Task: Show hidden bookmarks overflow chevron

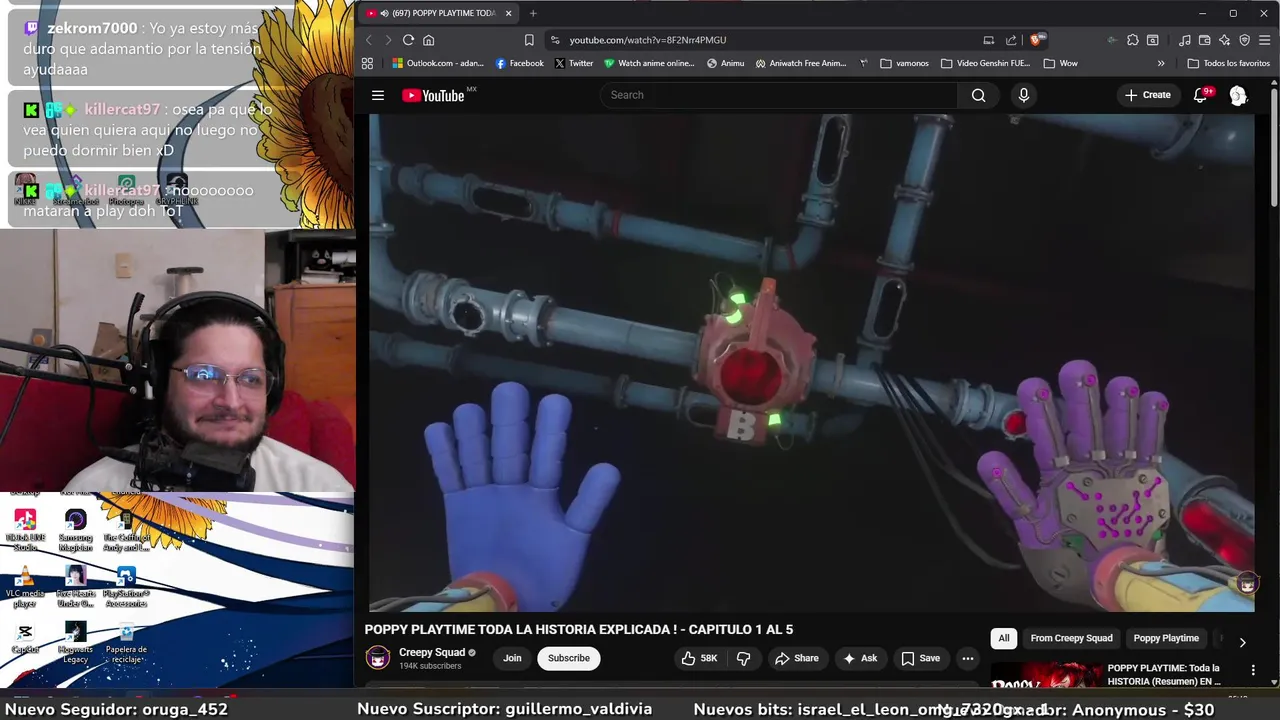Action: tap(1161, 63)
